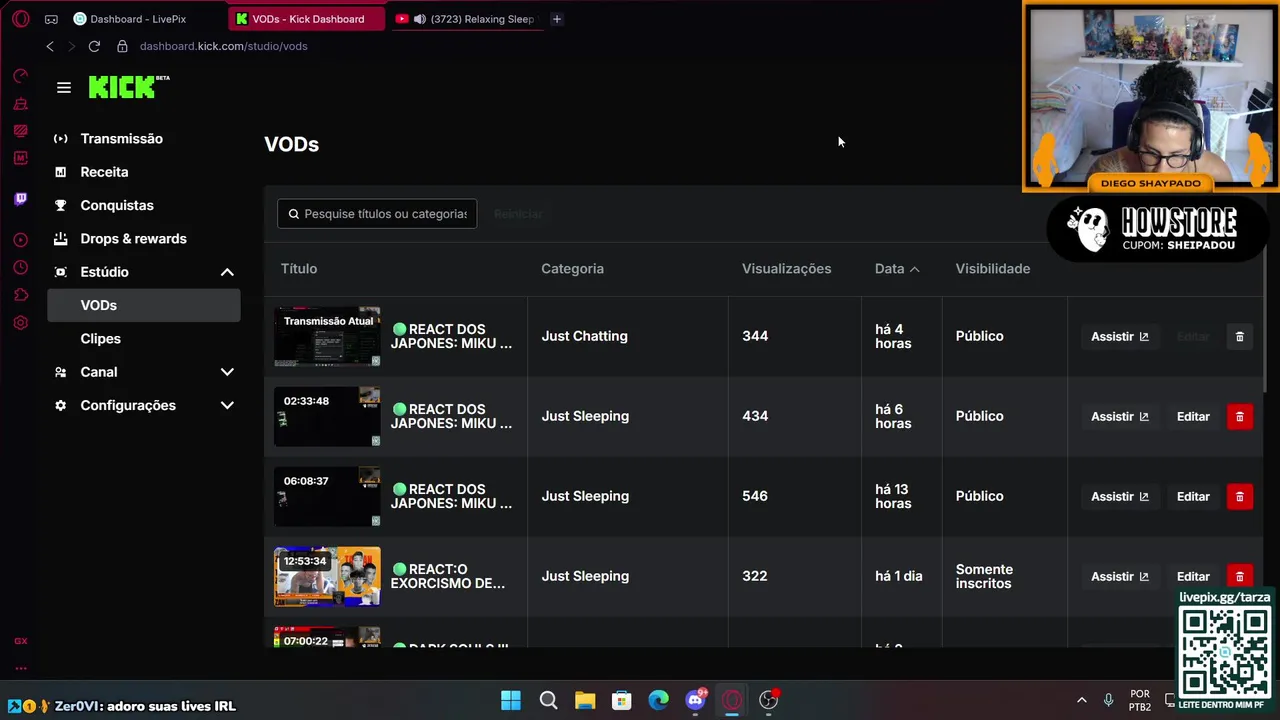Viewport: 1280px width, 720px height.
Task: Click Editar for the 06:08:37 VOD
Action: [1193, 496]
